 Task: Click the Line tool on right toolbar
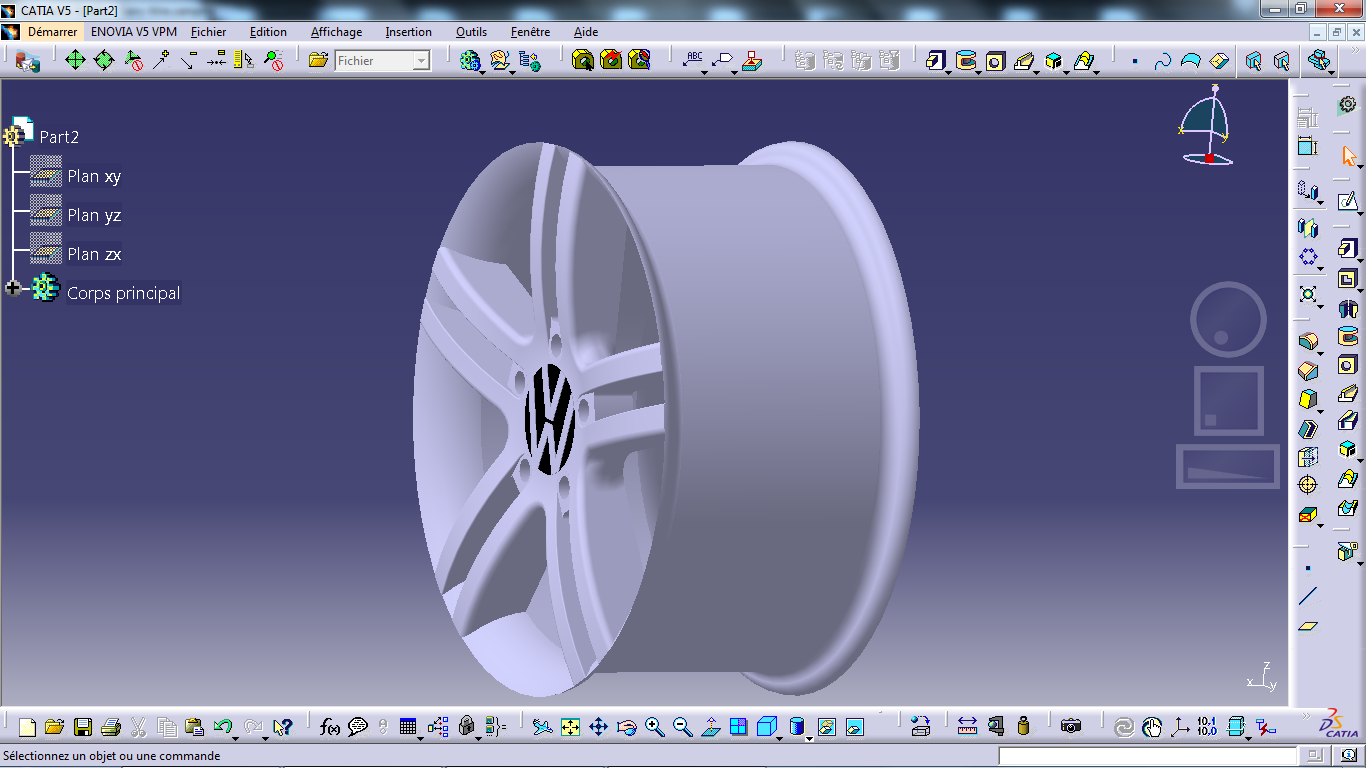pos(1308,597)
